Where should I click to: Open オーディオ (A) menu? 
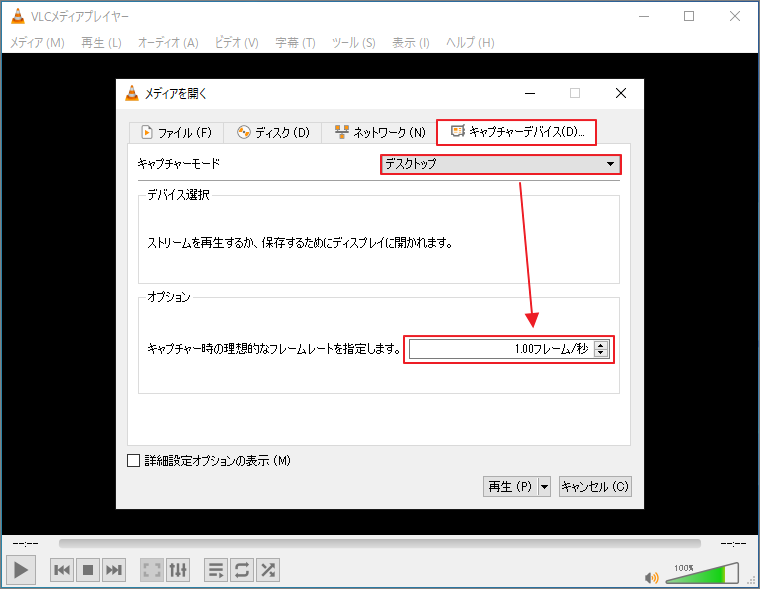click(x=168, y=43)
